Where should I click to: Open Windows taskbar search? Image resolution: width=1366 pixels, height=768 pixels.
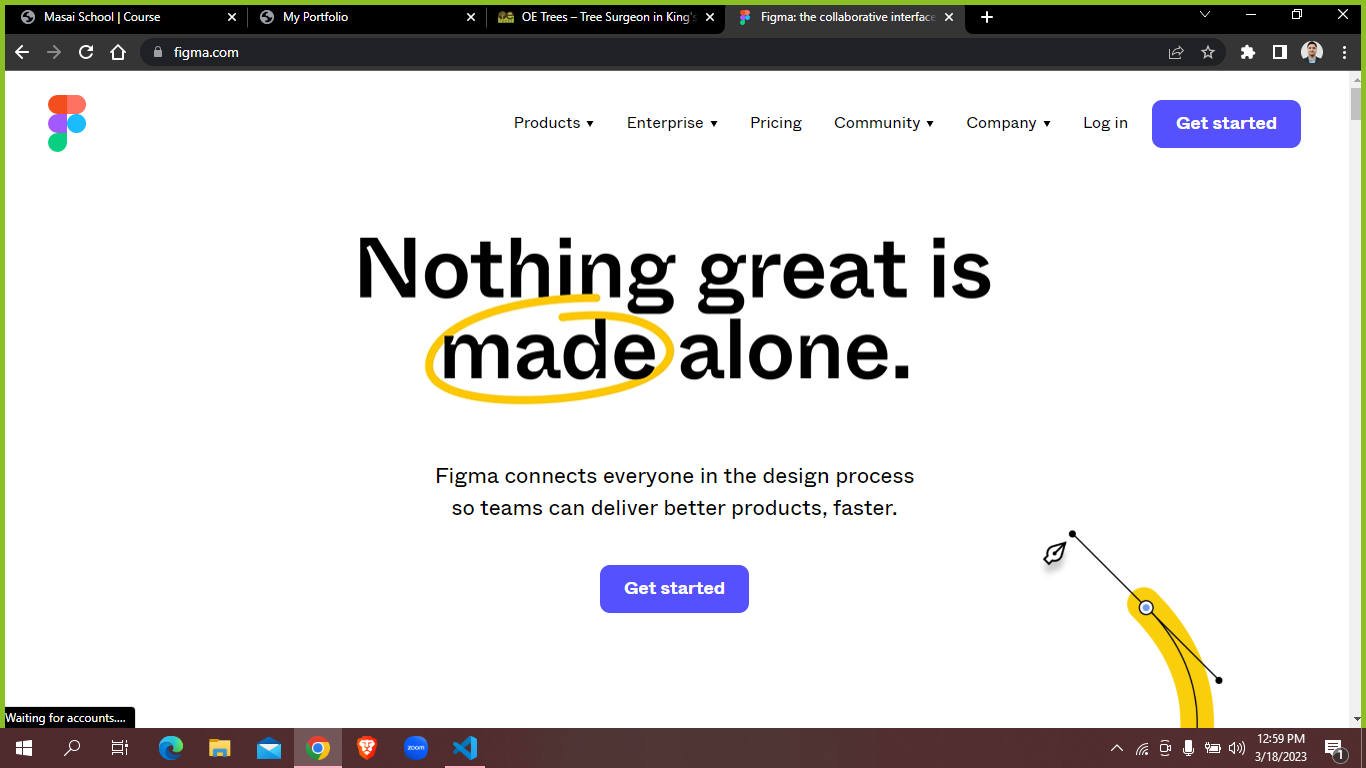tap(72, 748)
